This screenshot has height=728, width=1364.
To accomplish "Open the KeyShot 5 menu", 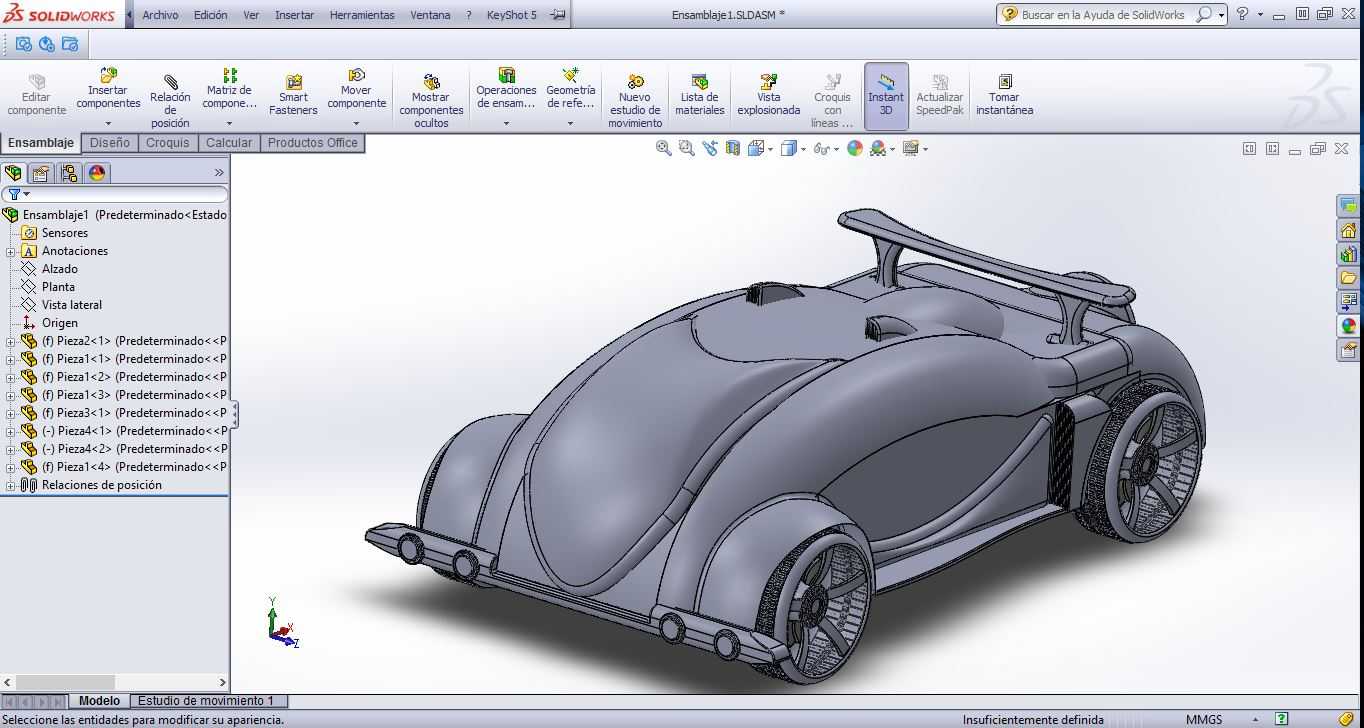I will click(x=511, y=15).
